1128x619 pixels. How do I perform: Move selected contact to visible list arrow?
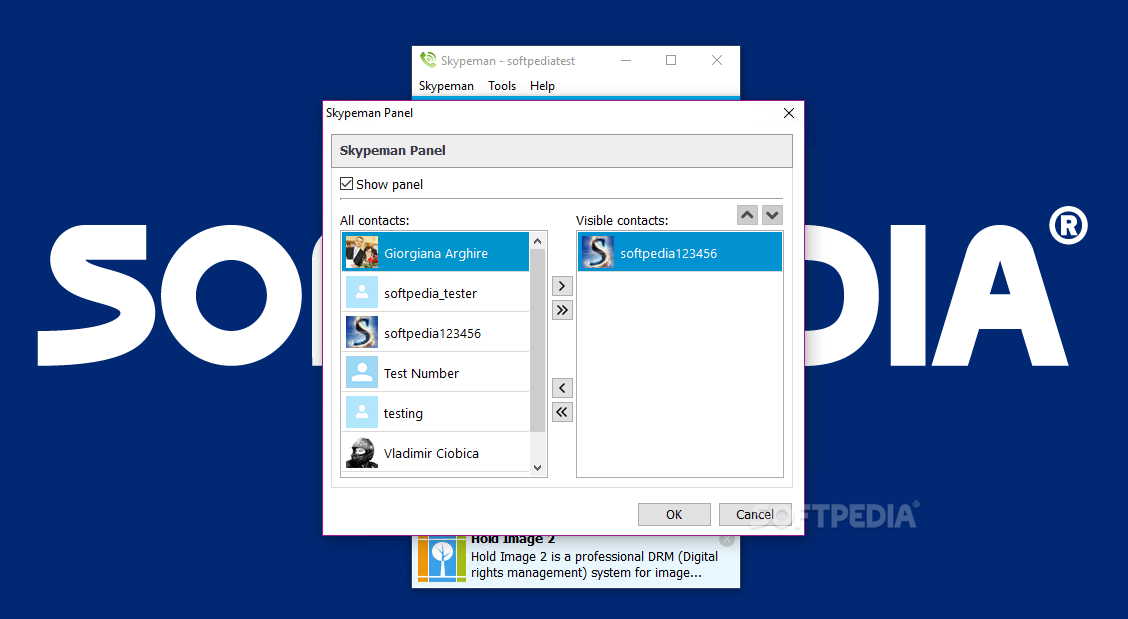tap(562, 286)
